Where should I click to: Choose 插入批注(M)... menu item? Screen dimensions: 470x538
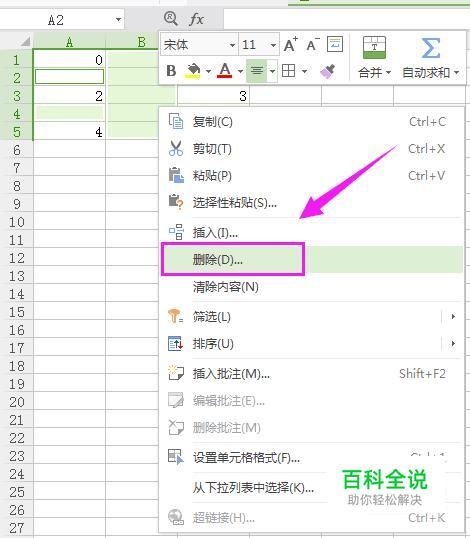pyautogui.click(x=312, y=374)
